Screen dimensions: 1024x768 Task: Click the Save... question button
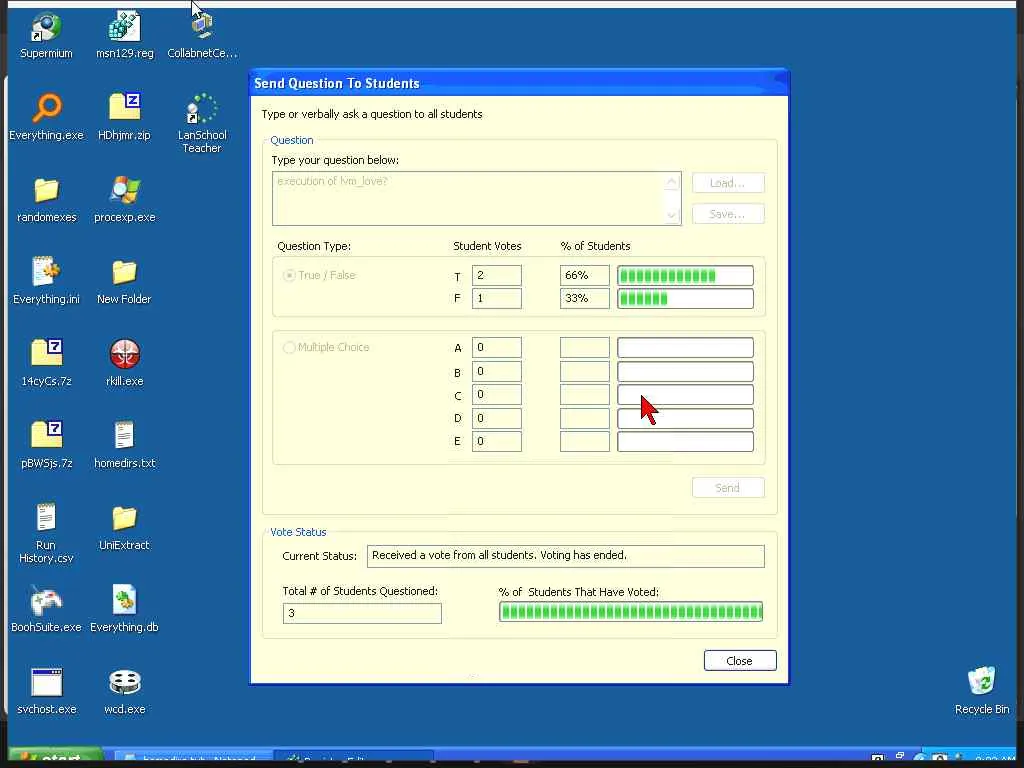728,214
